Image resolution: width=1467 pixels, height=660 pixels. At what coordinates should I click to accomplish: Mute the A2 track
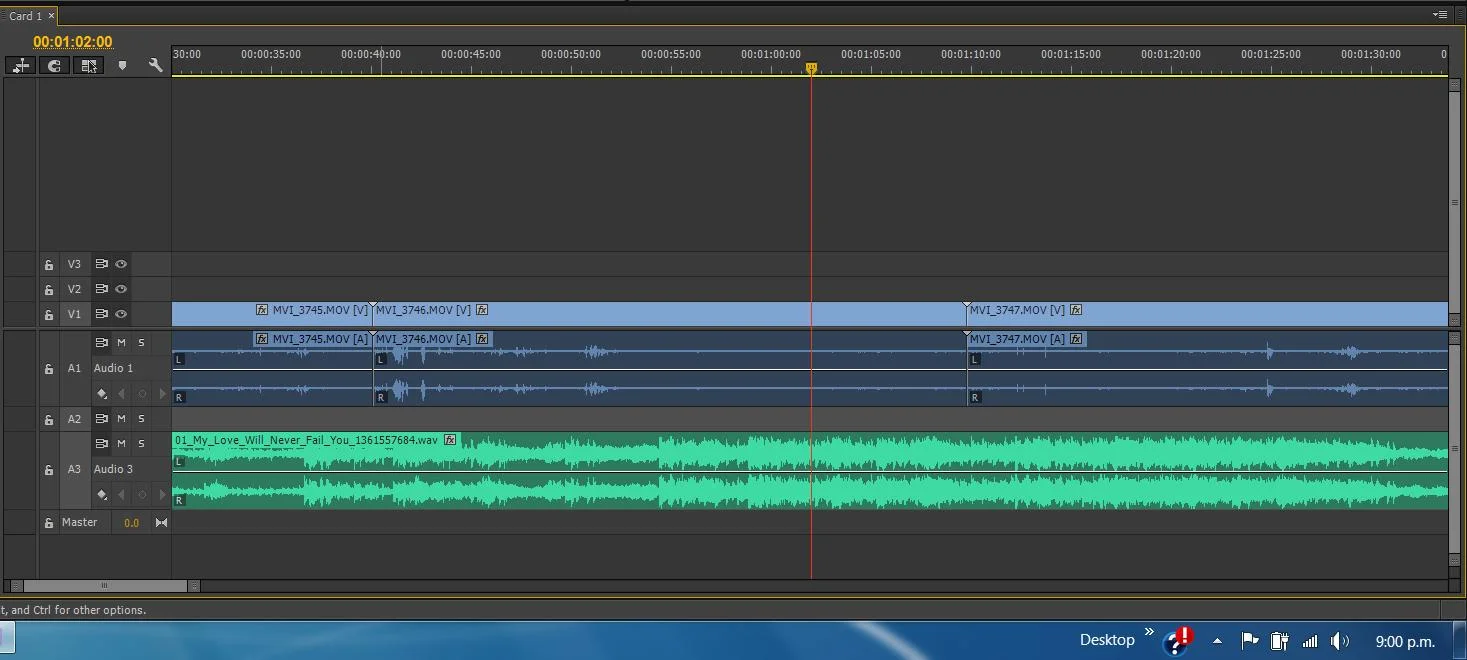click(x=121, y=418)
